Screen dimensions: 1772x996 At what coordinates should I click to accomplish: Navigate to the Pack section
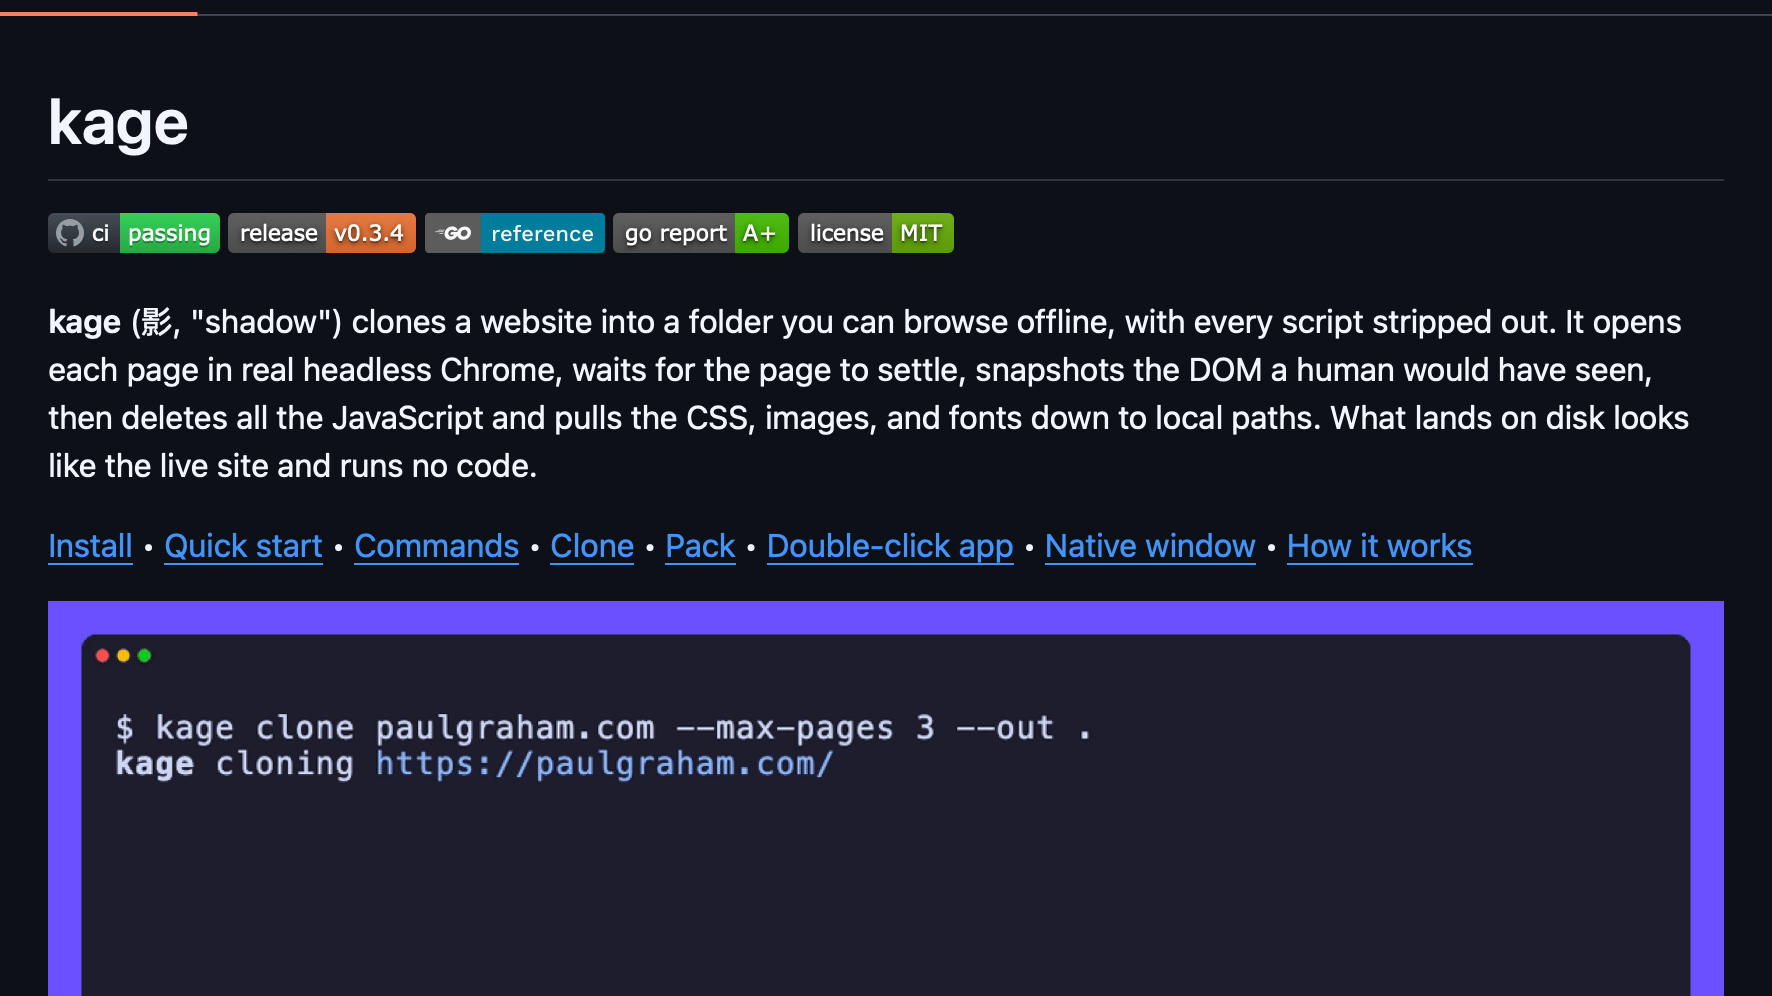(x=700, y=546)
